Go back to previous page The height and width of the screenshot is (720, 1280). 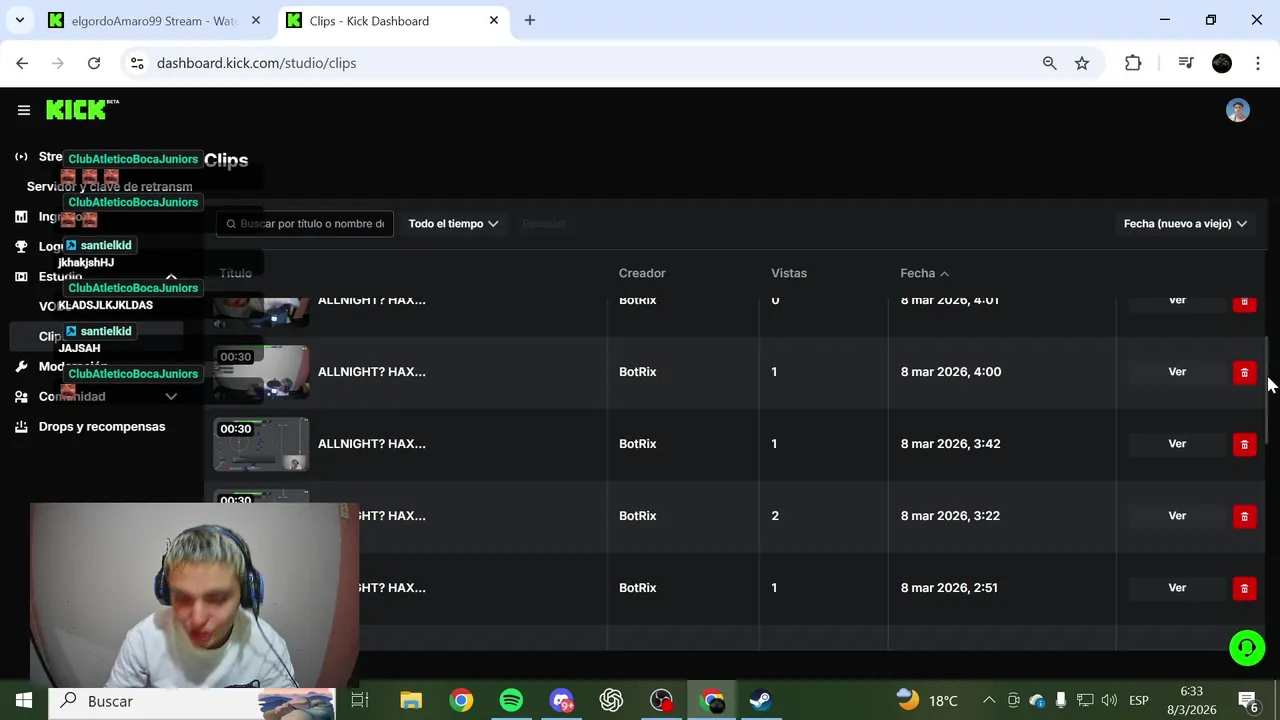[x=22, y=63]
